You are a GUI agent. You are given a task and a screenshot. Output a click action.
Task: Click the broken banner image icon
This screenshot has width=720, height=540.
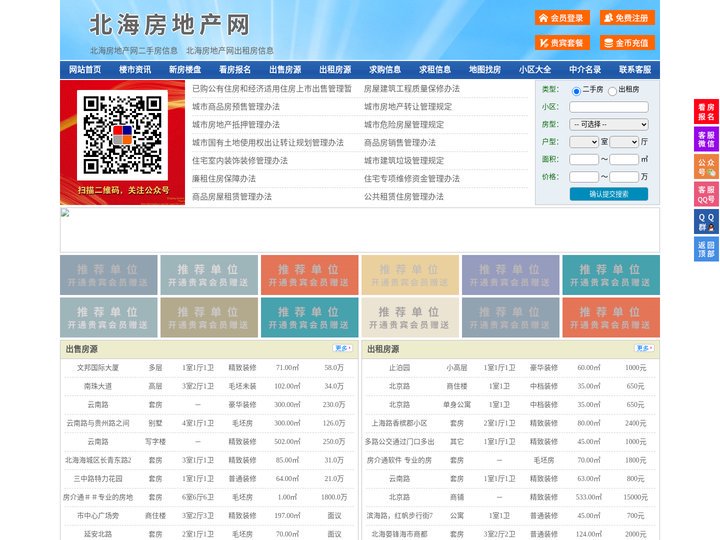[x=65, y=213]
